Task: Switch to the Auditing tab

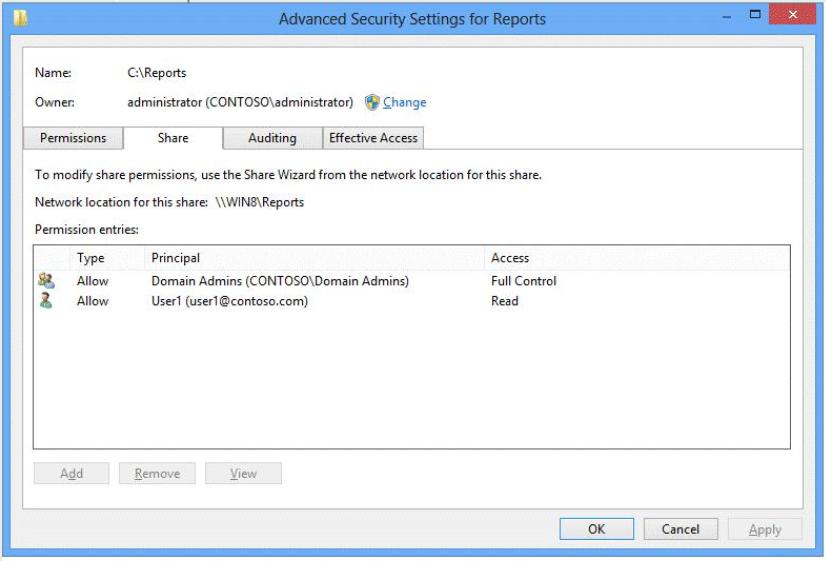Action: point(272,138)
